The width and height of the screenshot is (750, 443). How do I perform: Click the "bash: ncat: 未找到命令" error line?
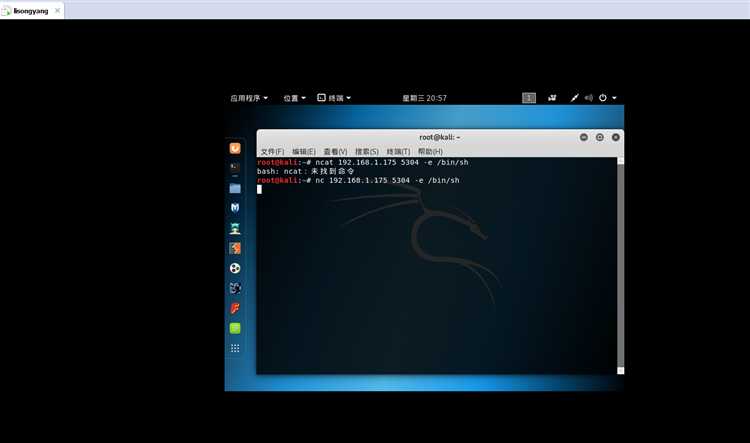pos(305,171)
